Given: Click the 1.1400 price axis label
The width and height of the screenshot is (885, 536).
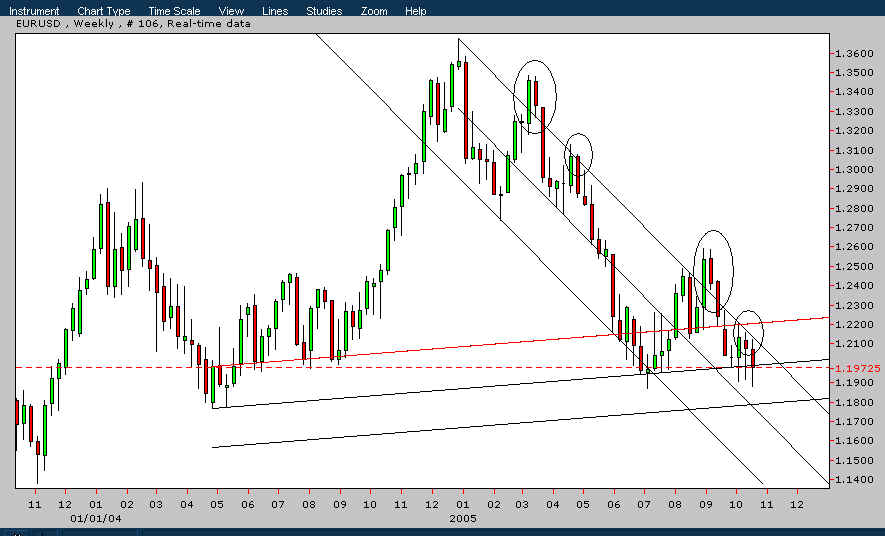Looking at the screenshot, I should [854, 480].
